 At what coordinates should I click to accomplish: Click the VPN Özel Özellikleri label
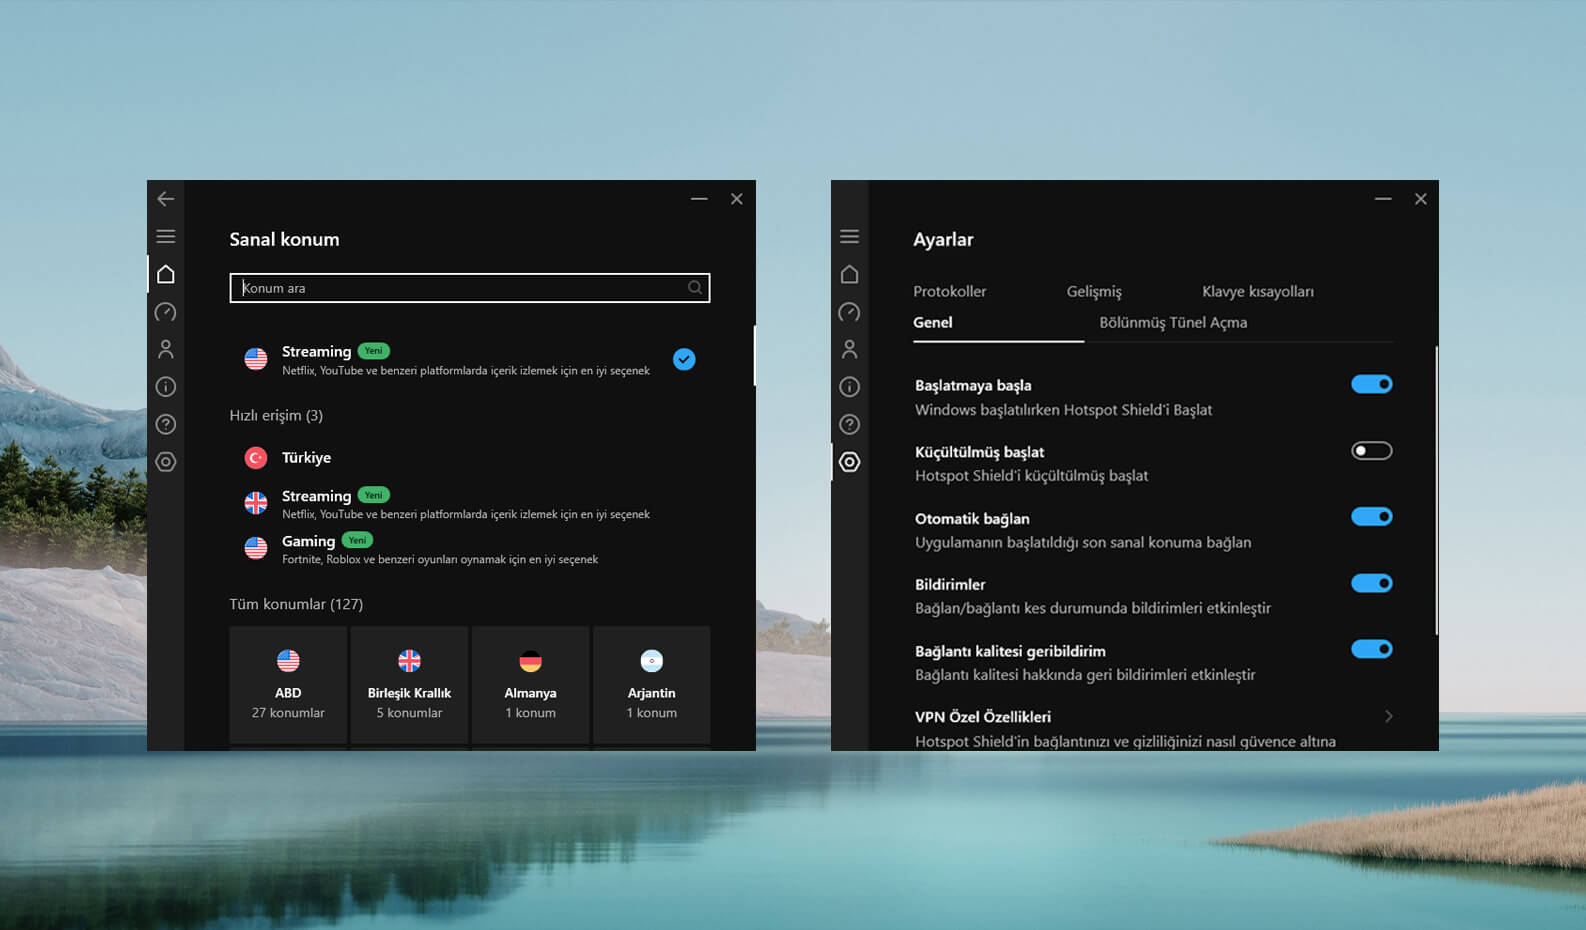[x=983, y=717]
